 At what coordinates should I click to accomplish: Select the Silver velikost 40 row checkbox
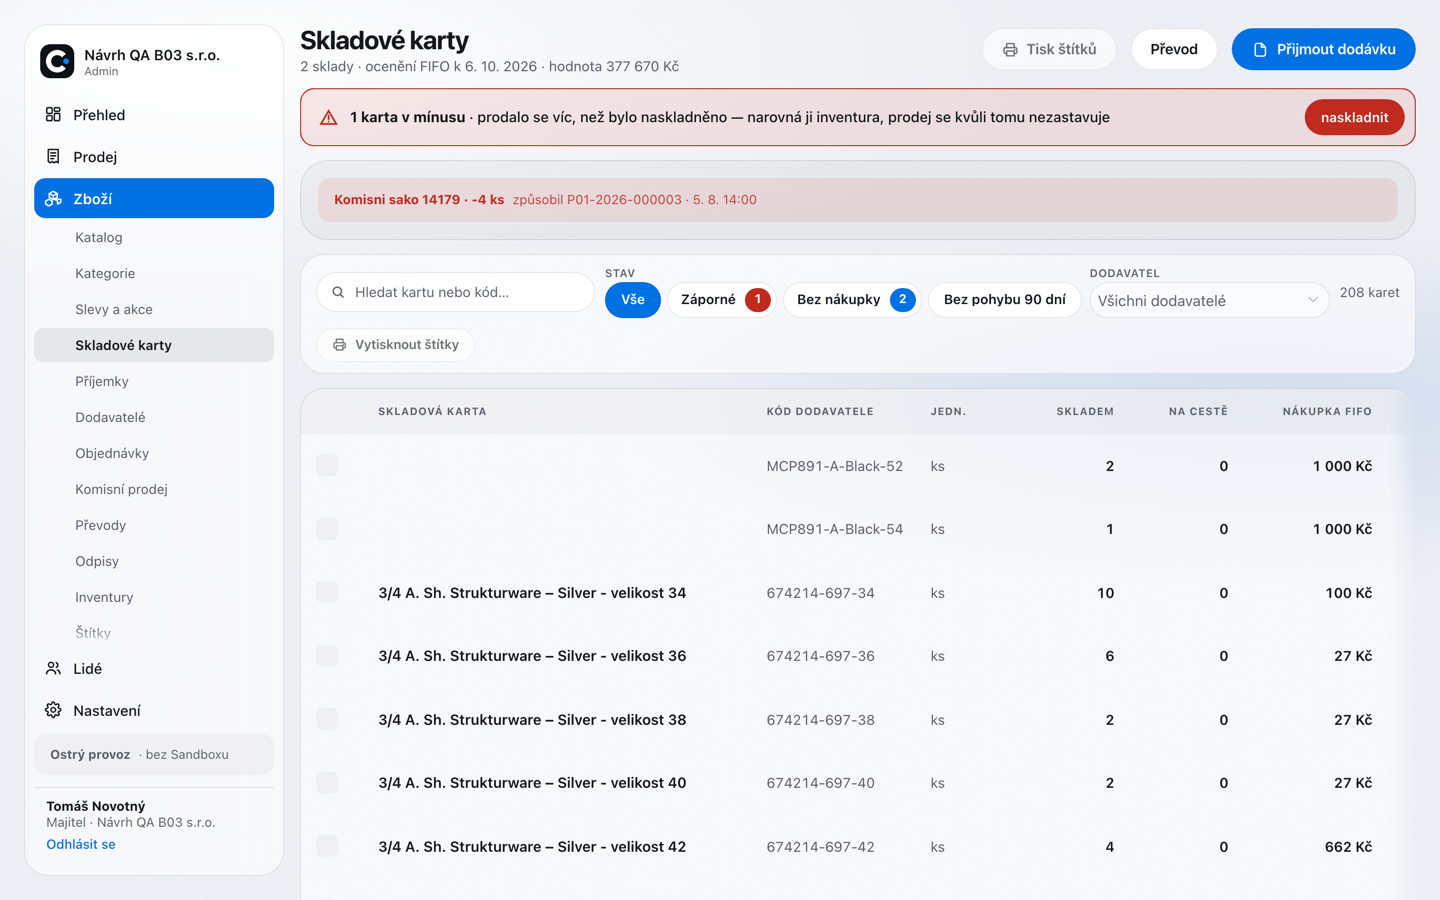coord(327,783)
